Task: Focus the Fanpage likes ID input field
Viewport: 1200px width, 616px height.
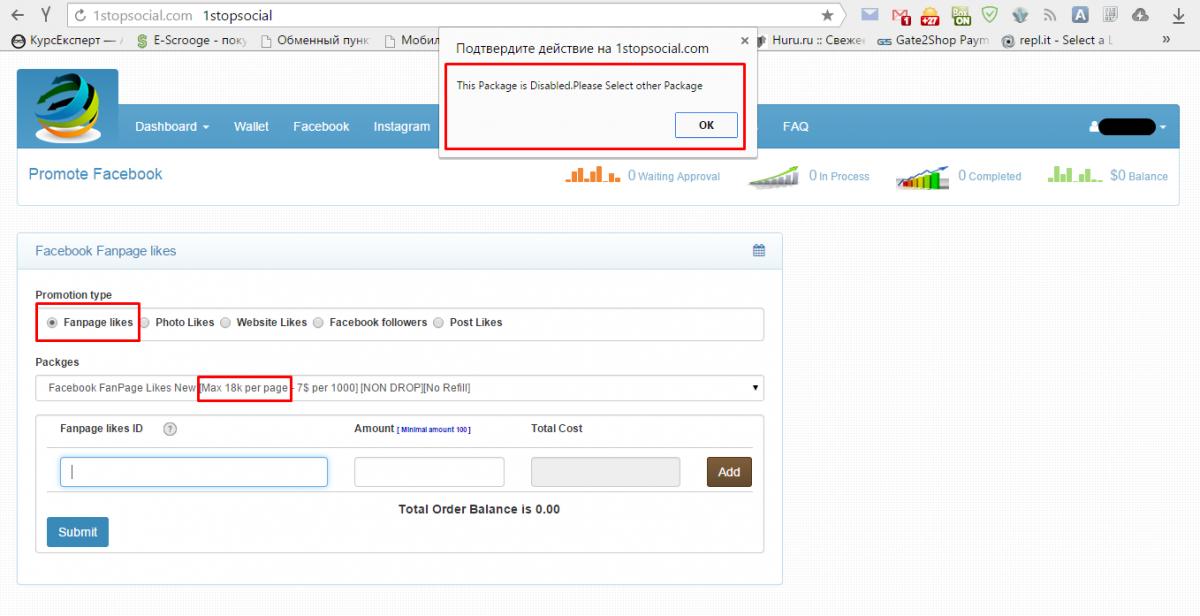Action: coord(194,472)
